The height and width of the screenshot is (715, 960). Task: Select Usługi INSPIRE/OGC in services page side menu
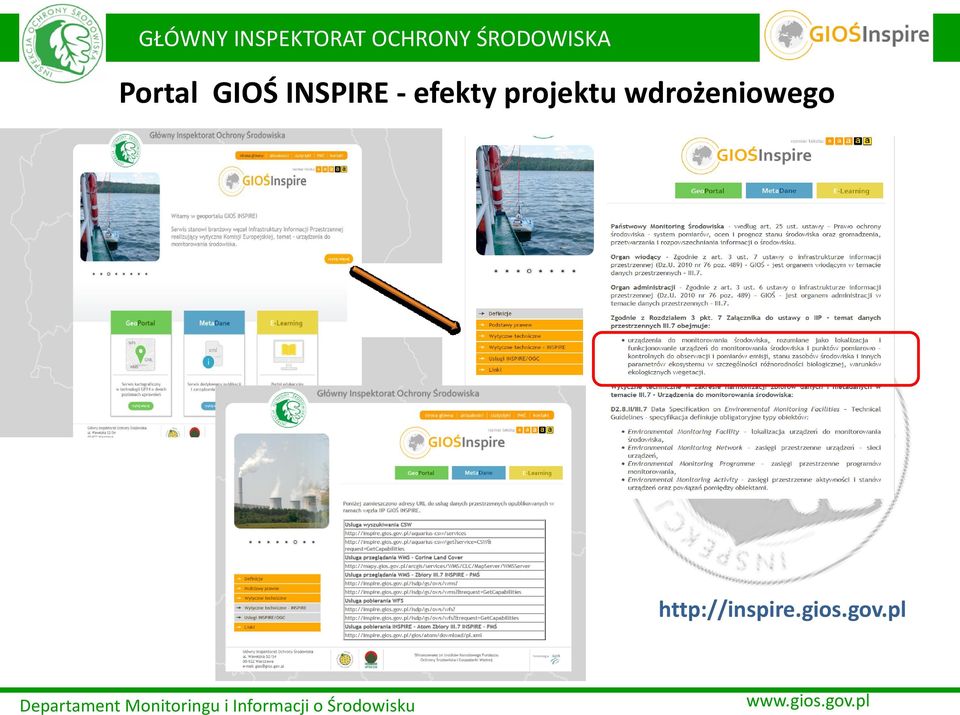[277, 618]
